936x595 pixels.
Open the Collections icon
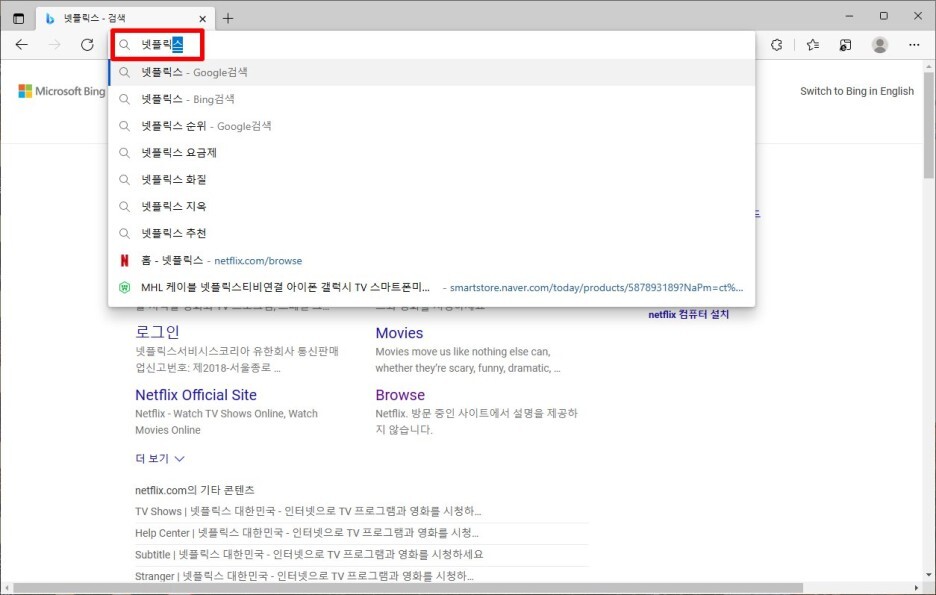845,45
